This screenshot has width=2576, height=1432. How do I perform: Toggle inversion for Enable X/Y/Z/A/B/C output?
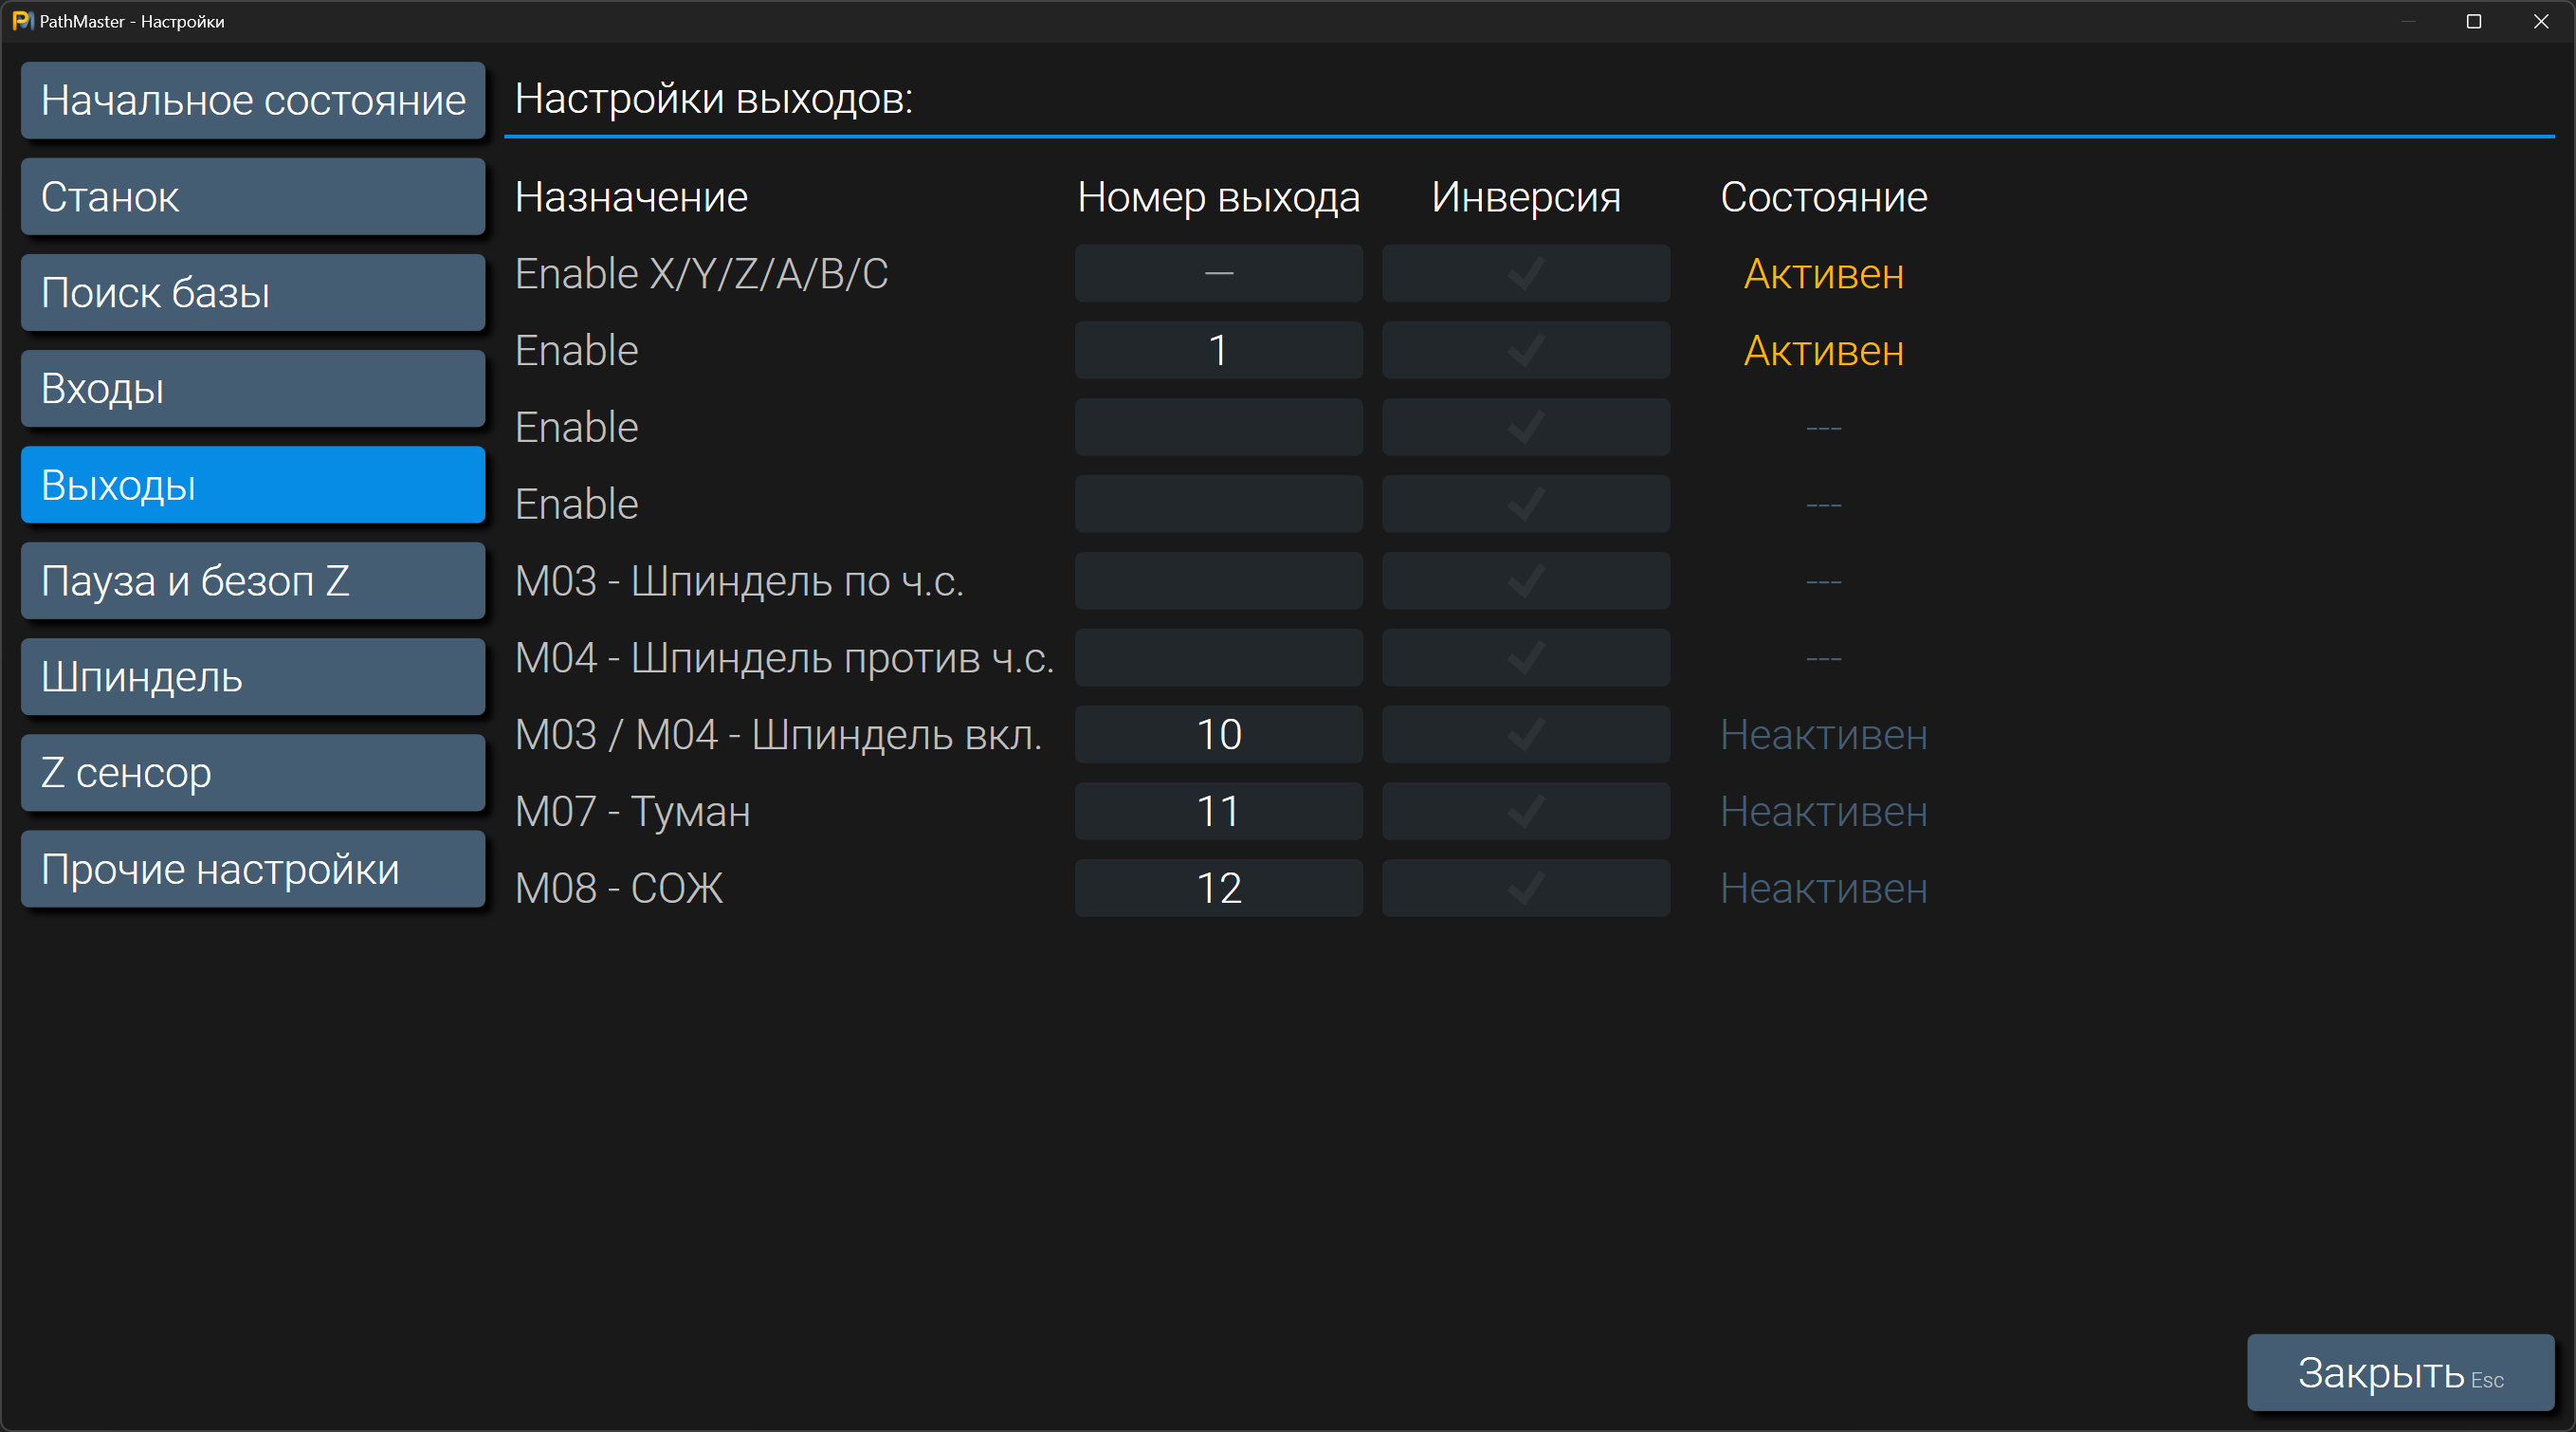[x=1525, y=273]
